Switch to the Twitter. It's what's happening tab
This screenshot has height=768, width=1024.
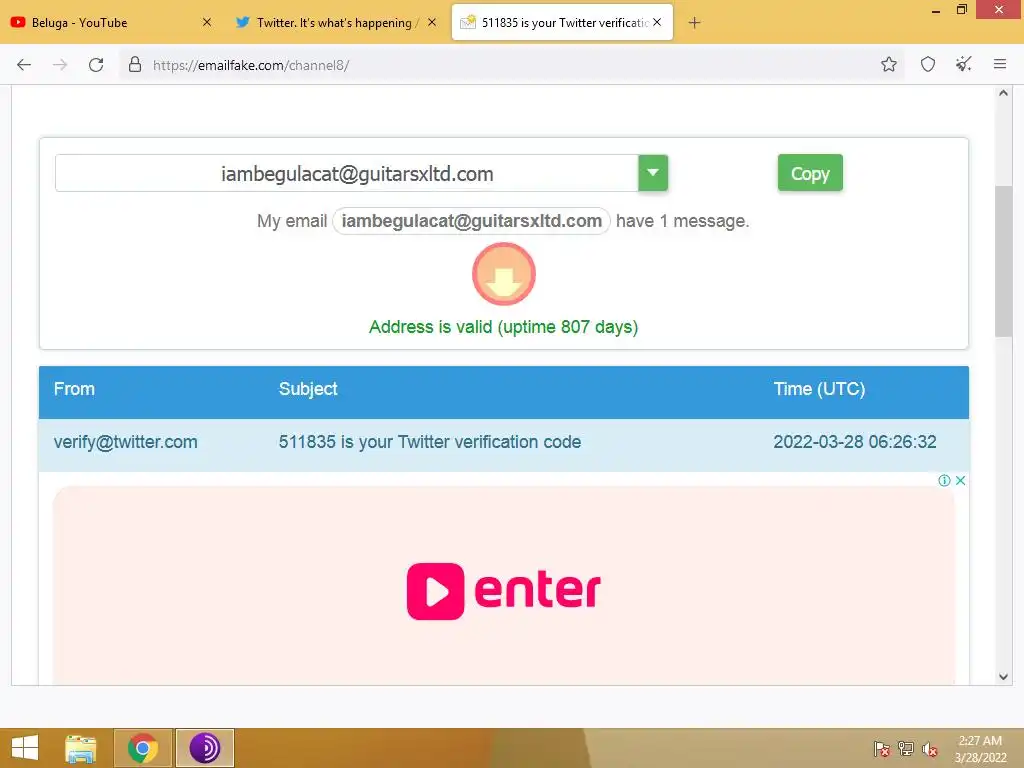pyautogui.click(x=336, y=22)
